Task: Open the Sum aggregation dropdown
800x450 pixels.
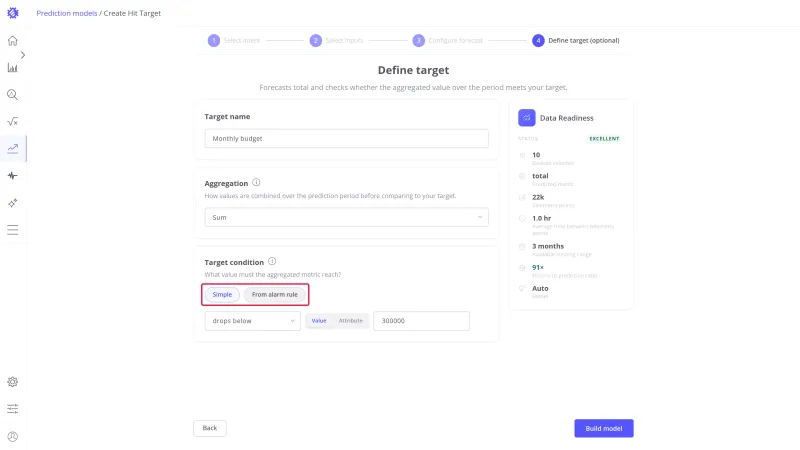Action: 346,217
